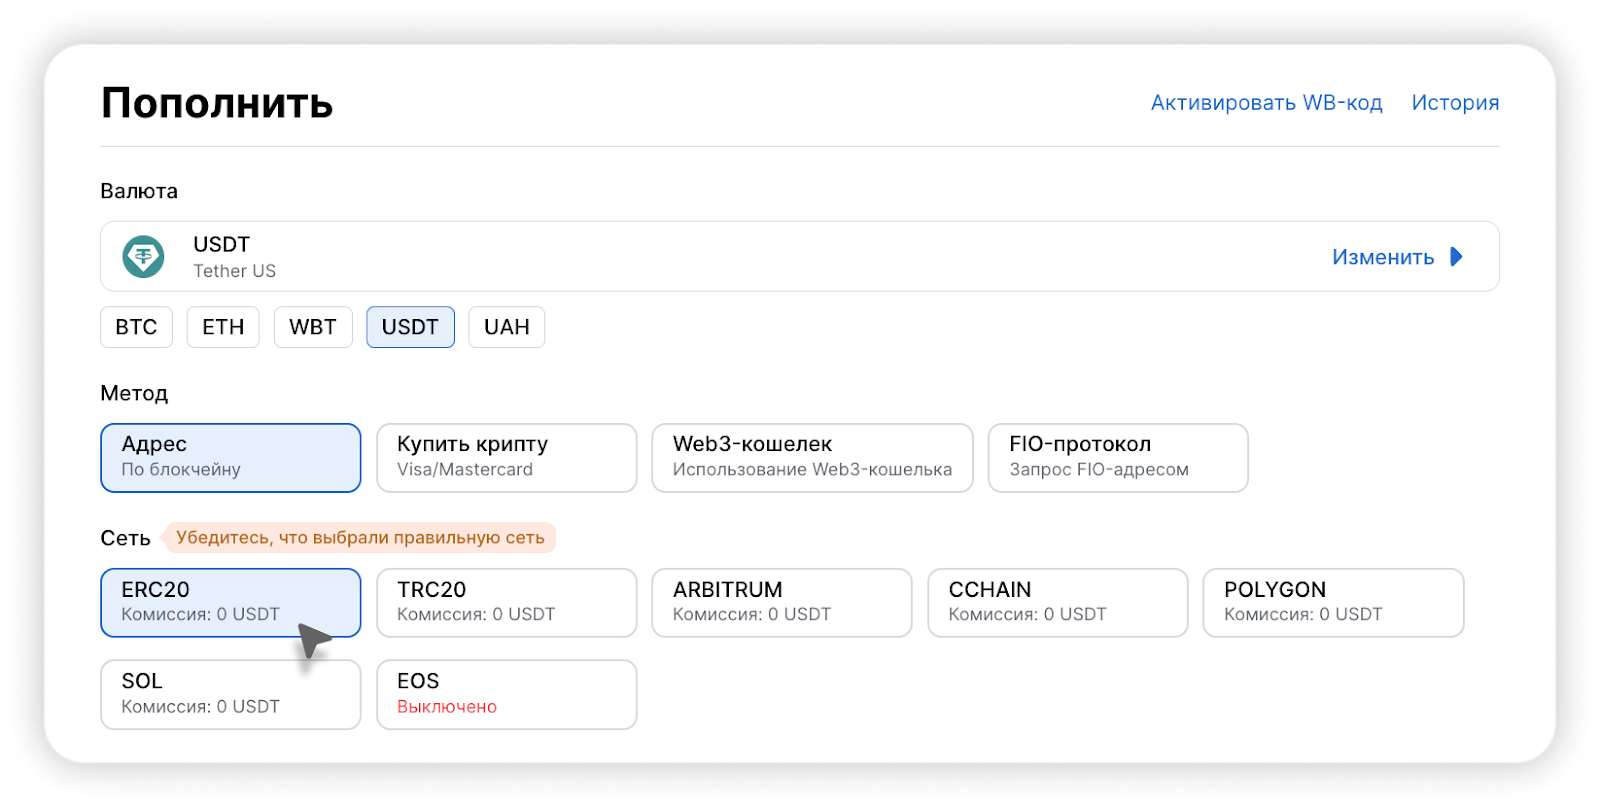1600x807 pixels.
Task: Select the ERC20 network
Action: [230, 602]
